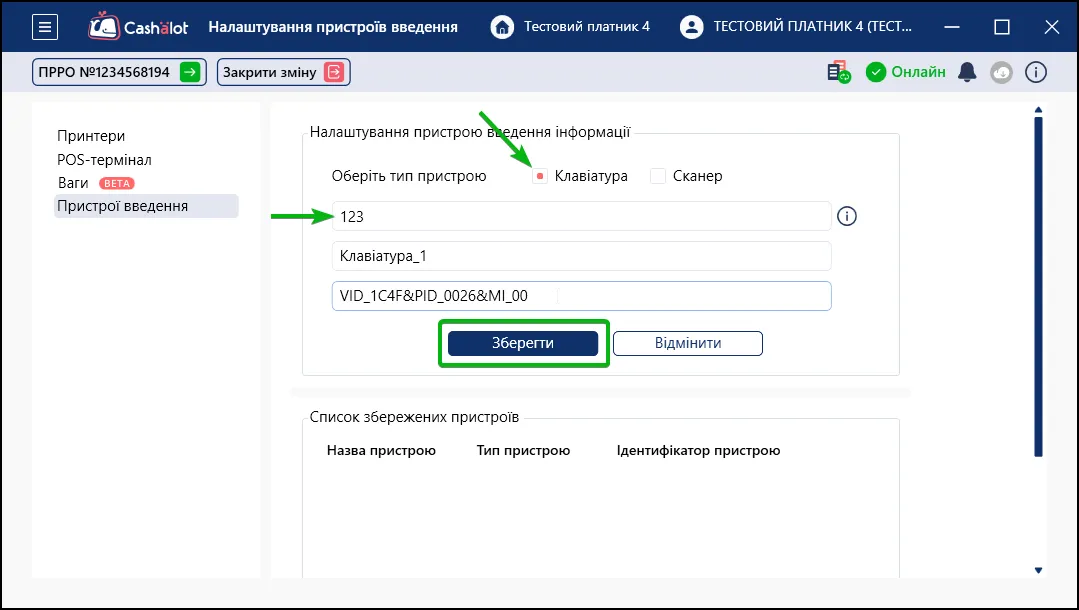Click the Зберегти button

pos(523,343)
